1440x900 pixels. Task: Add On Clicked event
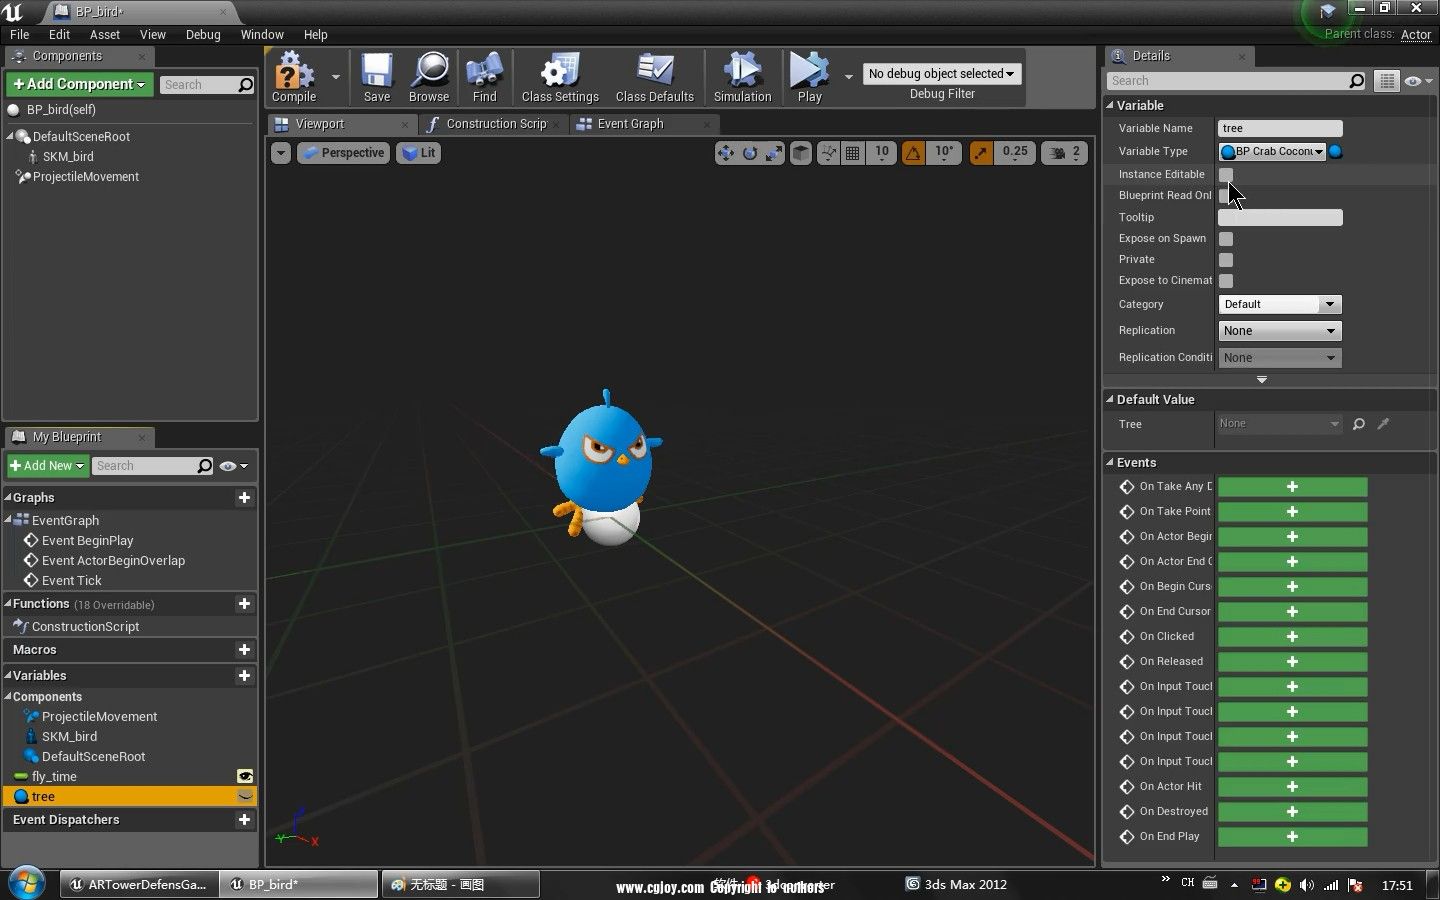click(x=1292, y=637)
